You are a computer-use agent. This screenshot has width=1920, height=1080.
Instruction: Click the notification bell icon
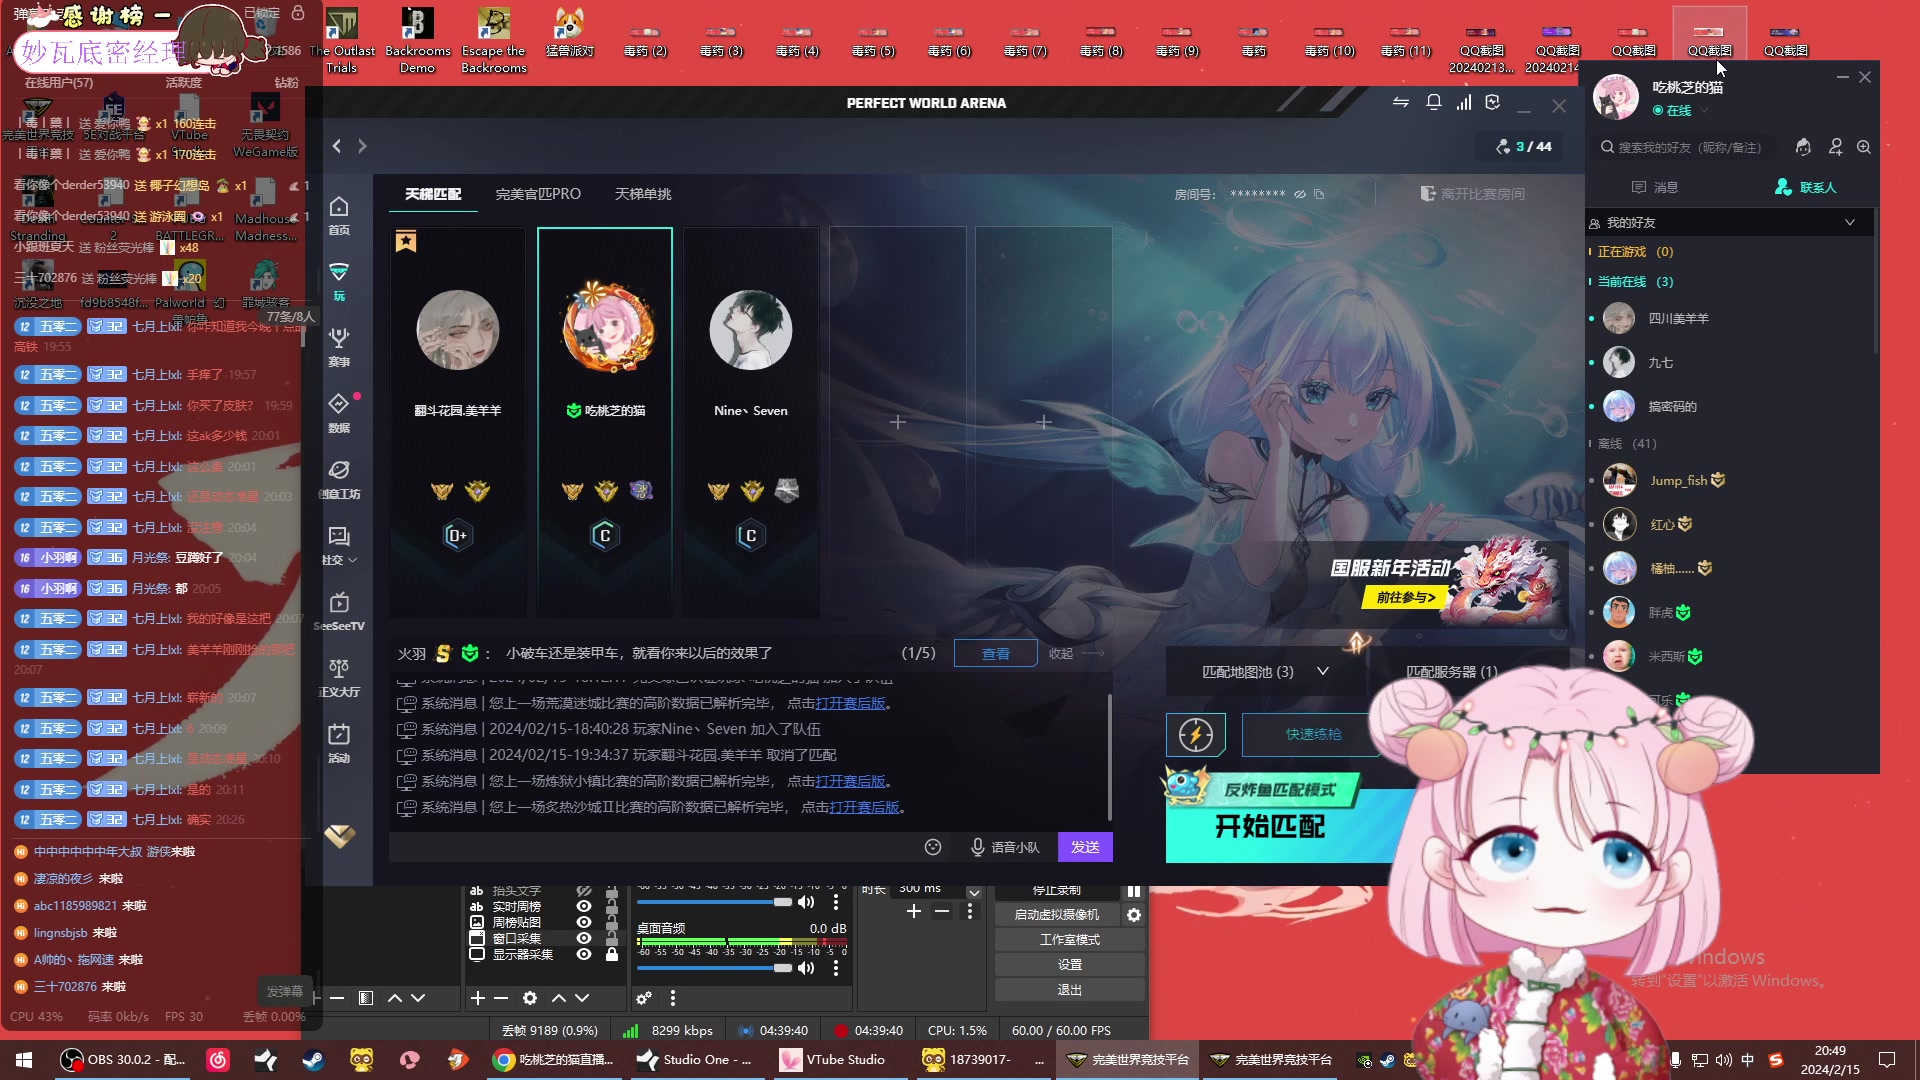pos(1433,103)
